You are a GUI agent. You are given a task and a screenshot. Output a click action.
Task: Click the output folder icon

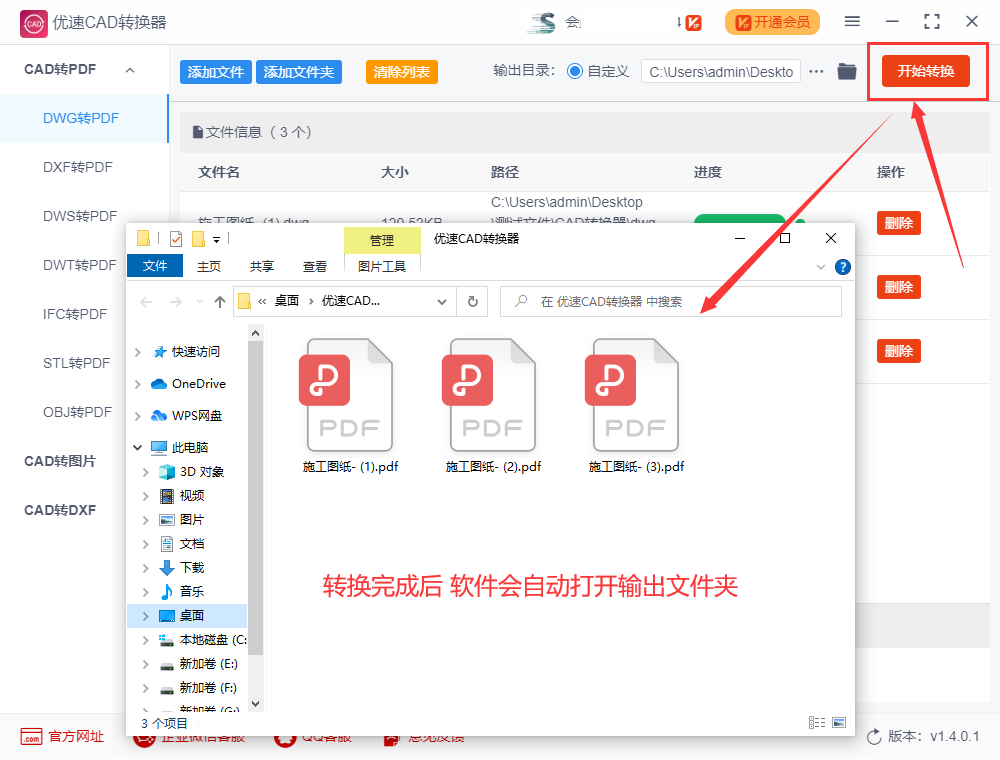point(847,71)
